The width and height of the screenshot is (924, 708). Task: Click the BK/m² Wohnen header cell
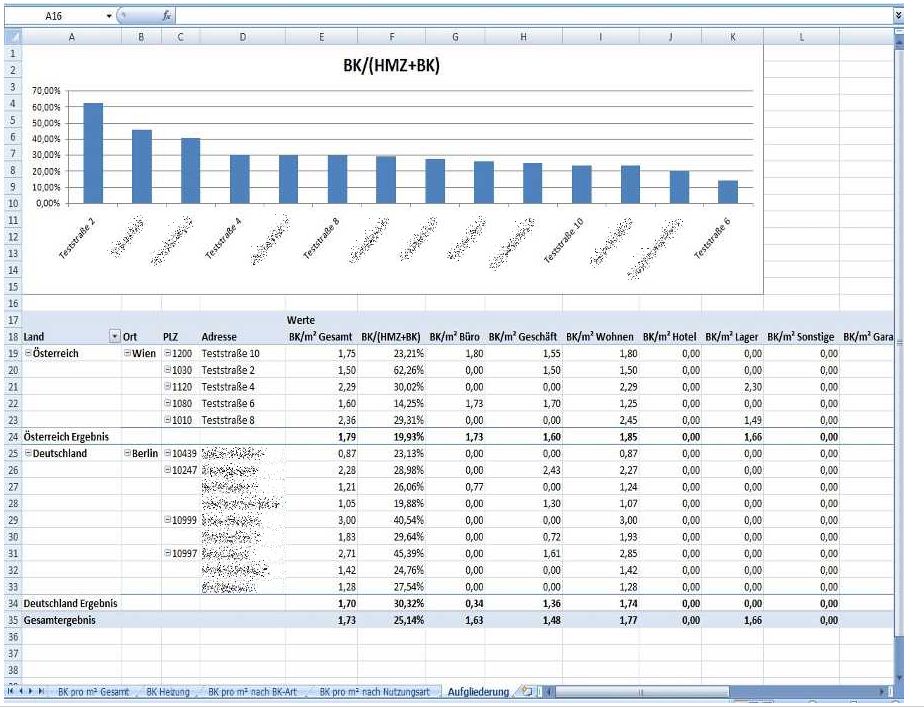(600, 337)
